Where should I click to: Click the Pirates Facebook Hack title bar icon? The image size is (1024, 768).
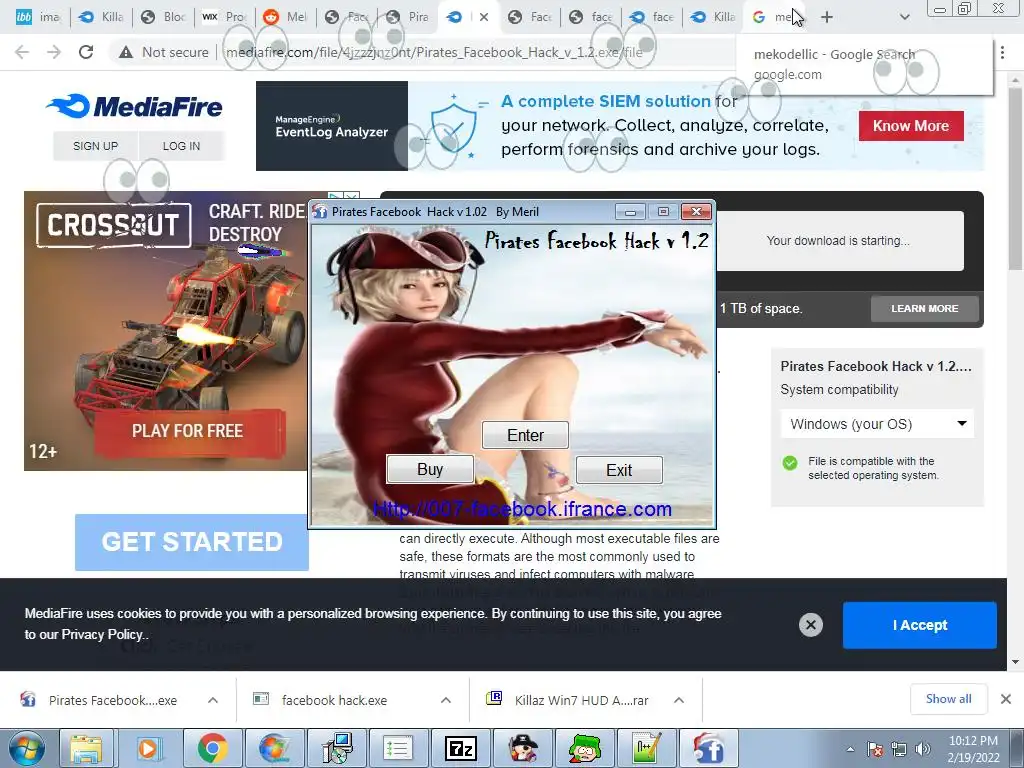(x=320, y=212)
